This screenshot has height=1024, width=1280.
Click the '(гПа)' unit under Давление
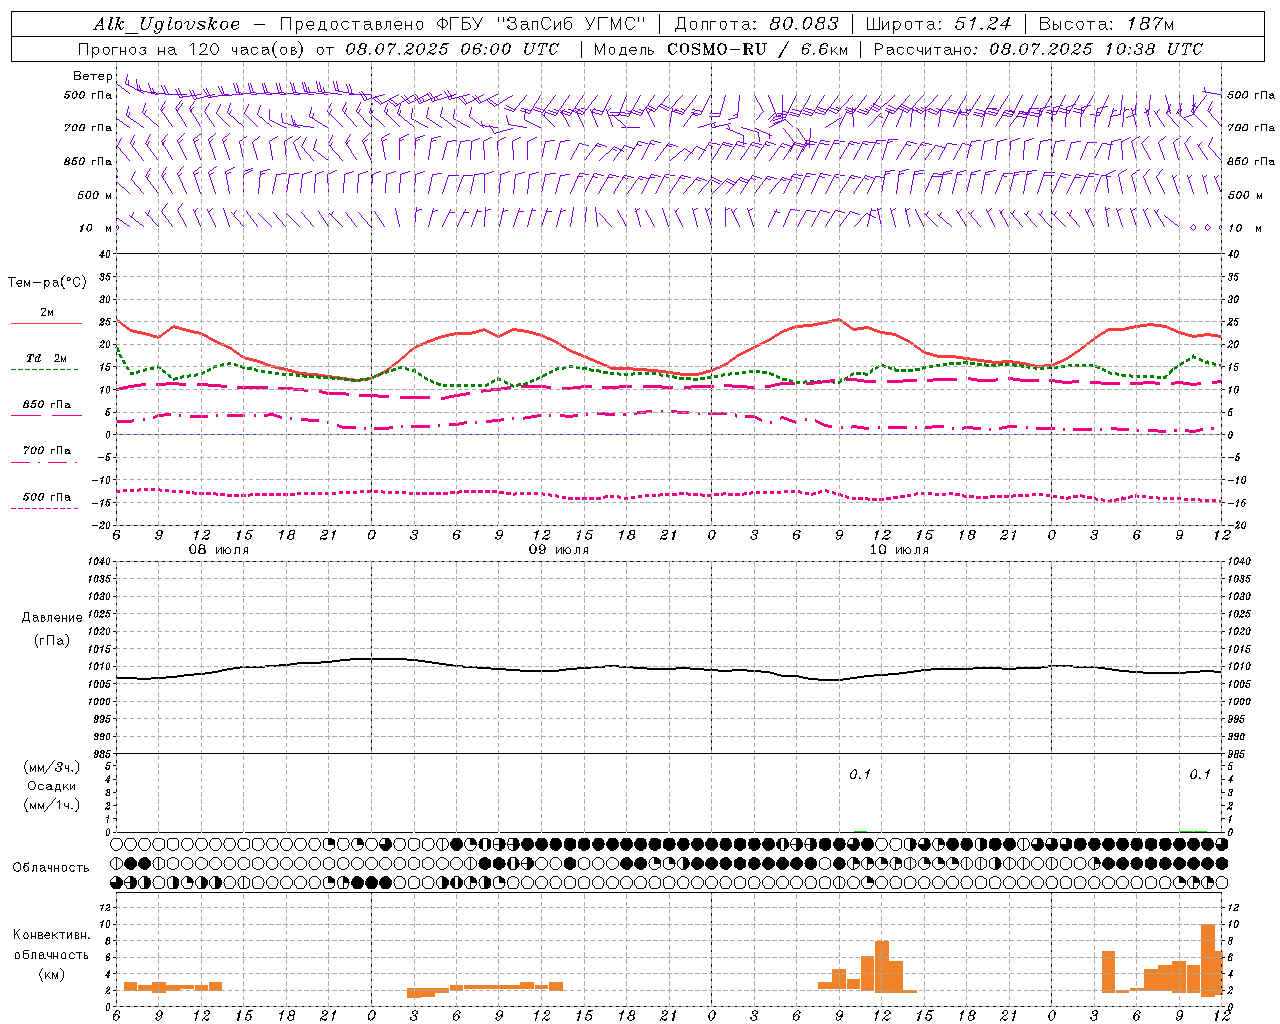pos(52,640)
